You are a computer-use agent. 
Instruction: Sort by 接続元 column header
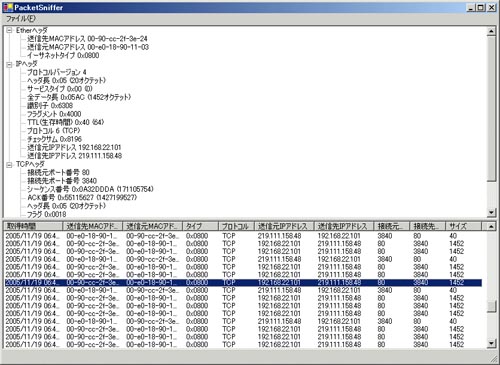[x=392, y=226]
